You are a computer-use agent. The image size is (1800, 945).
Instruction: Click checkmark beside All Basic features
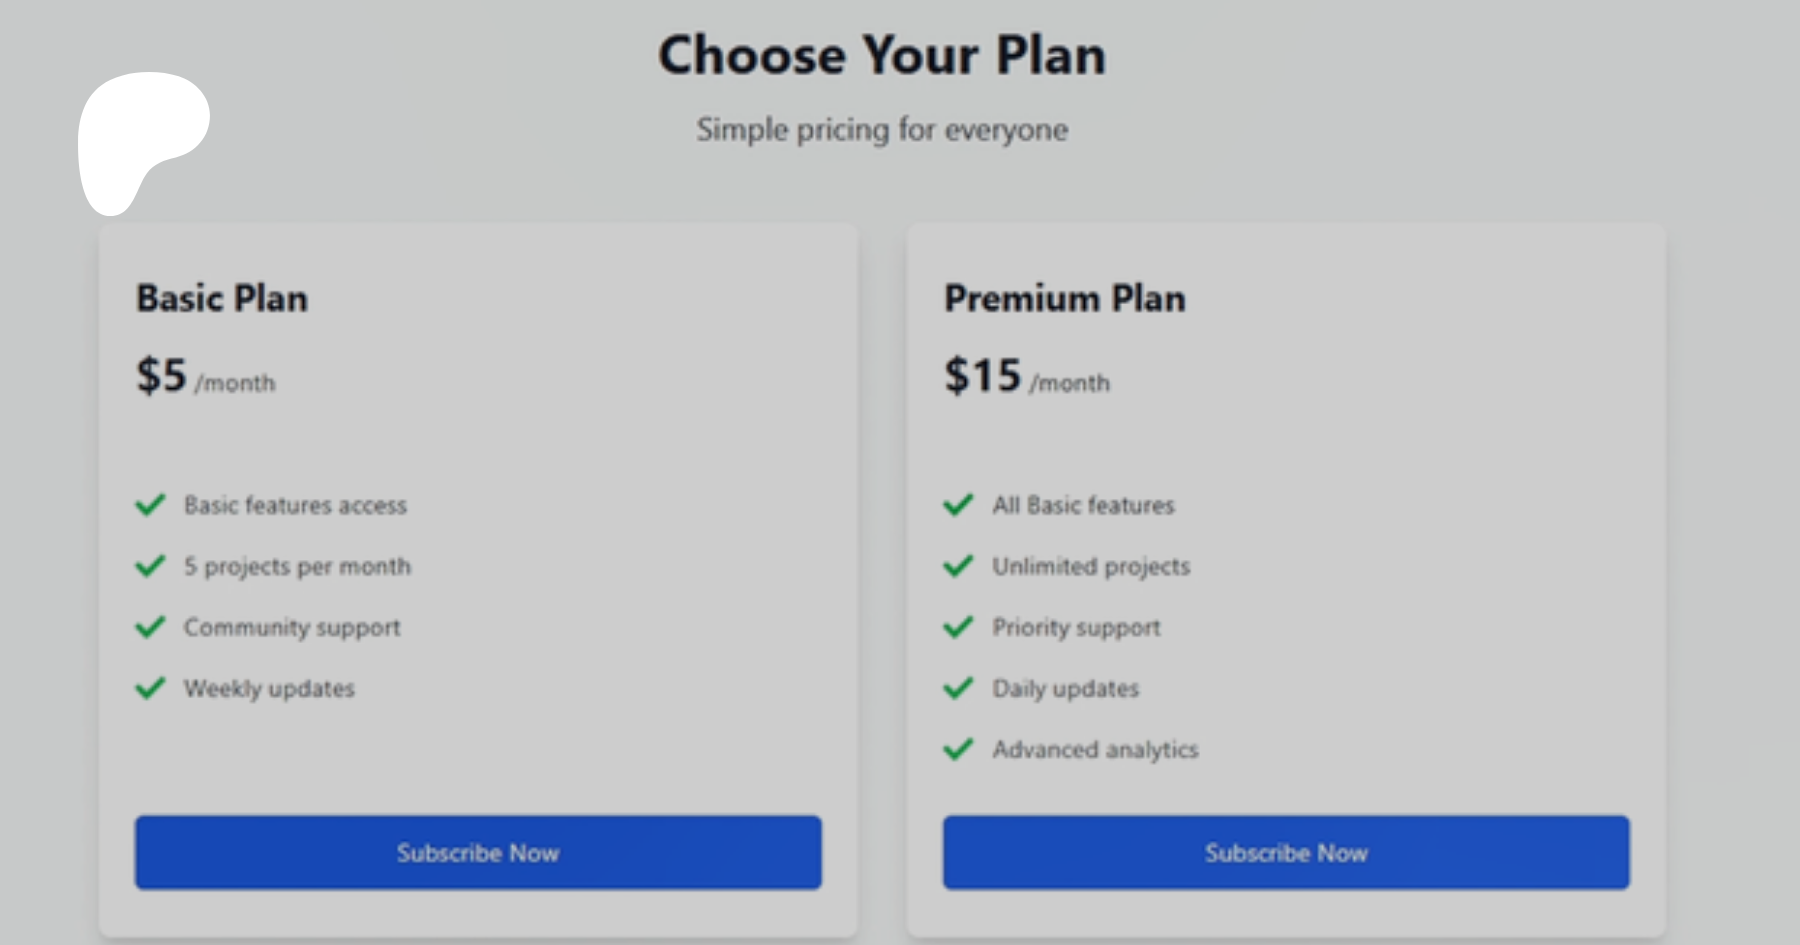click(958, 505)
